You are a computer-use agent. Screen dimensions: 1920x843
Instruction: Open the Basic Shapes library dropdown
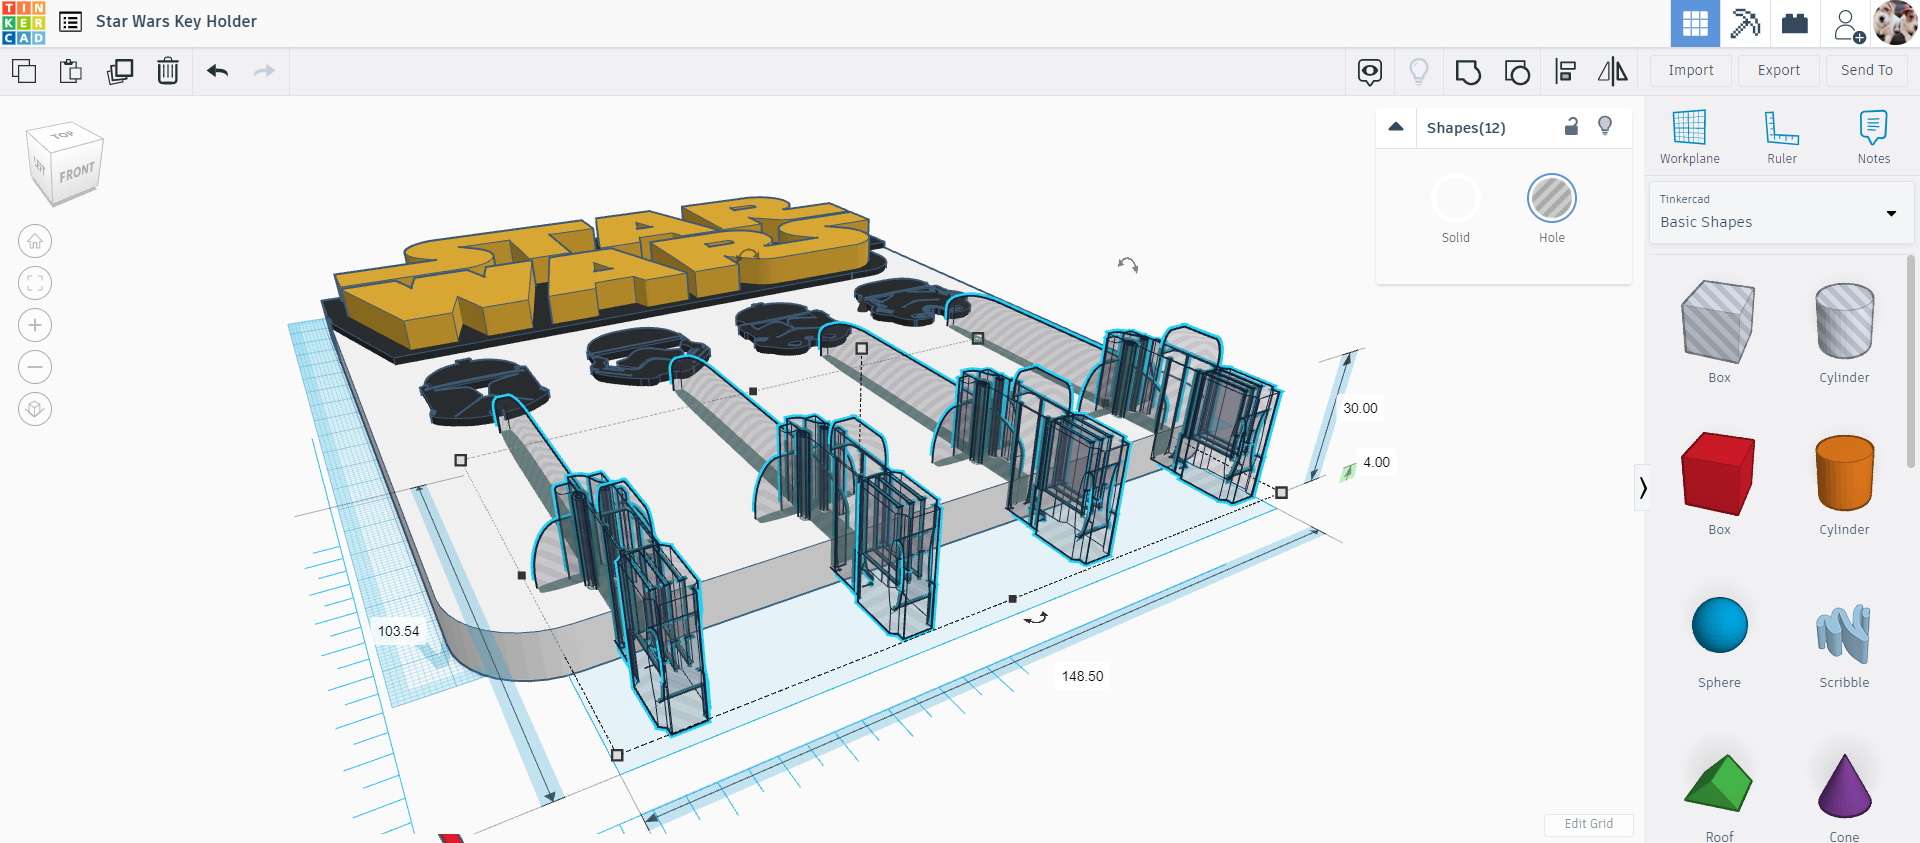[1781, 212]
